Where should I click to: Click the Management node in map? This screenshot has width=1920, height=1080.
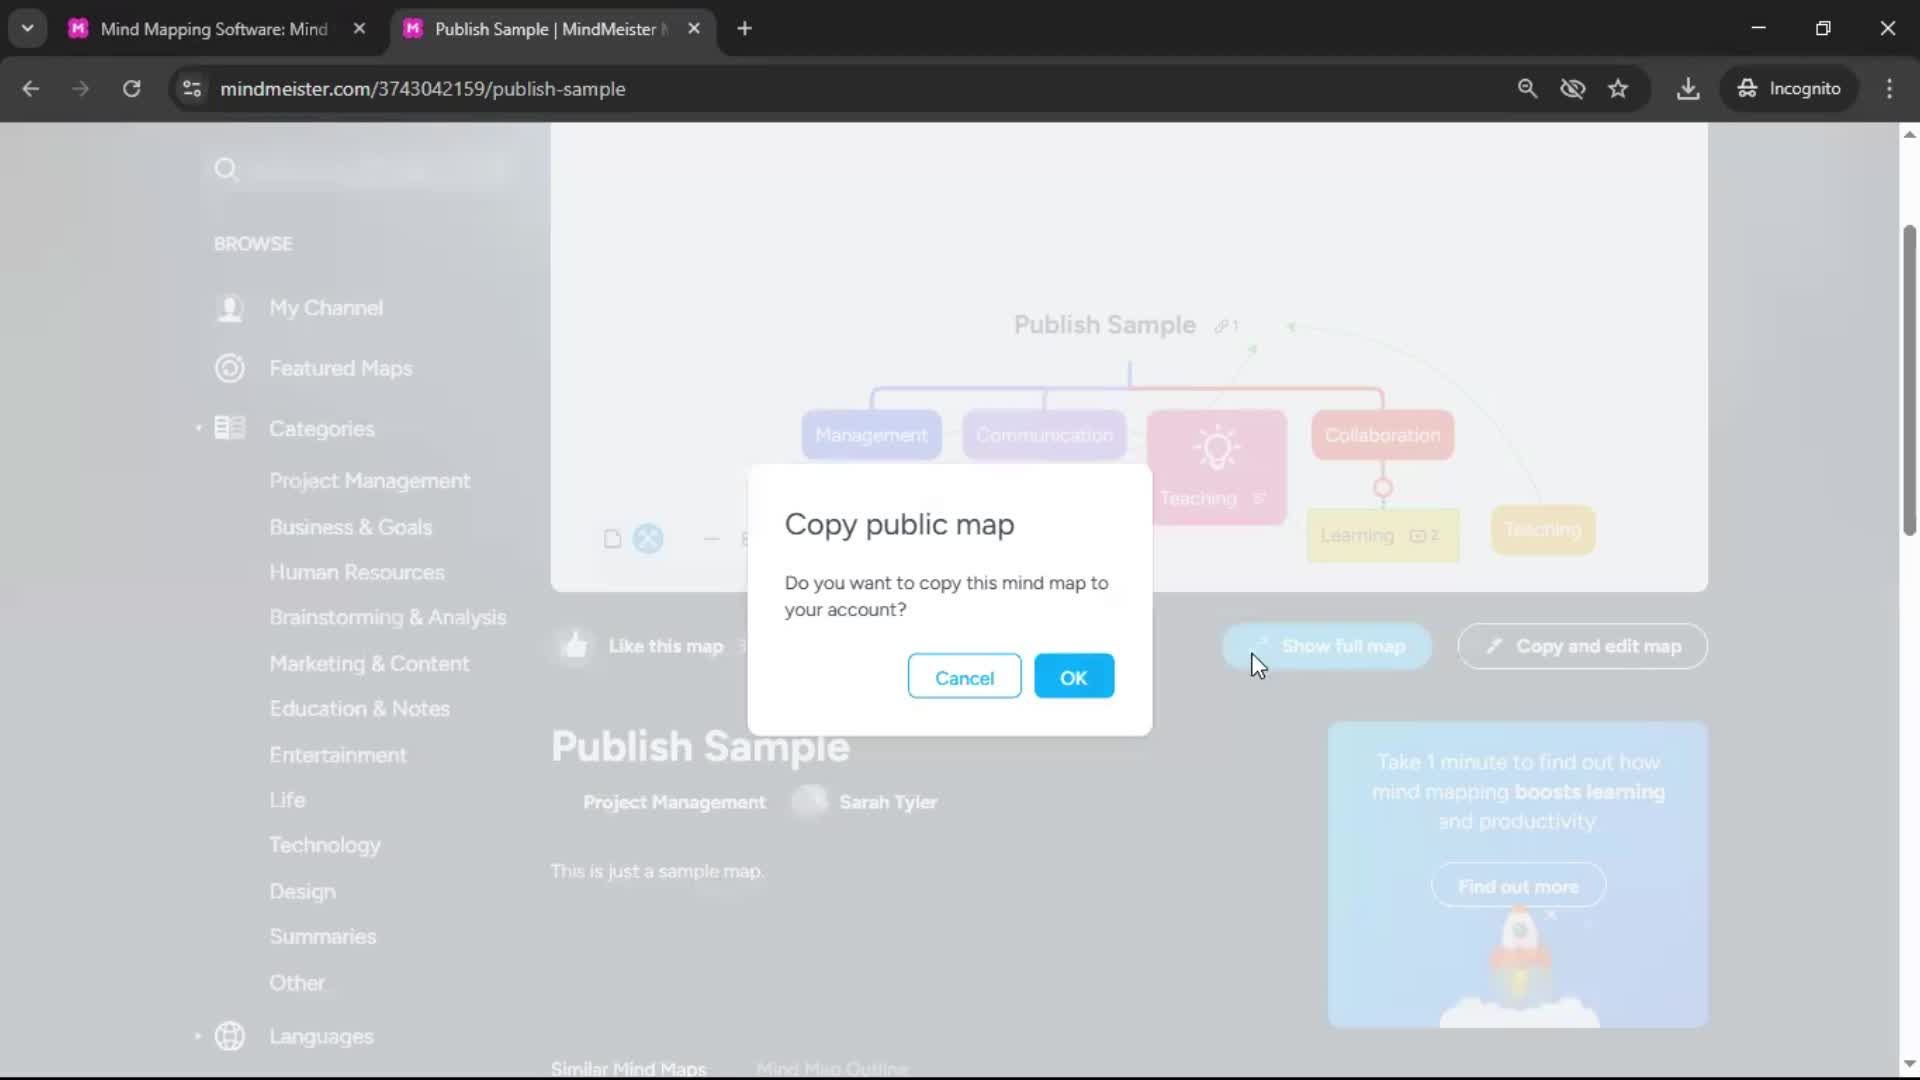[x=871, y=435]
